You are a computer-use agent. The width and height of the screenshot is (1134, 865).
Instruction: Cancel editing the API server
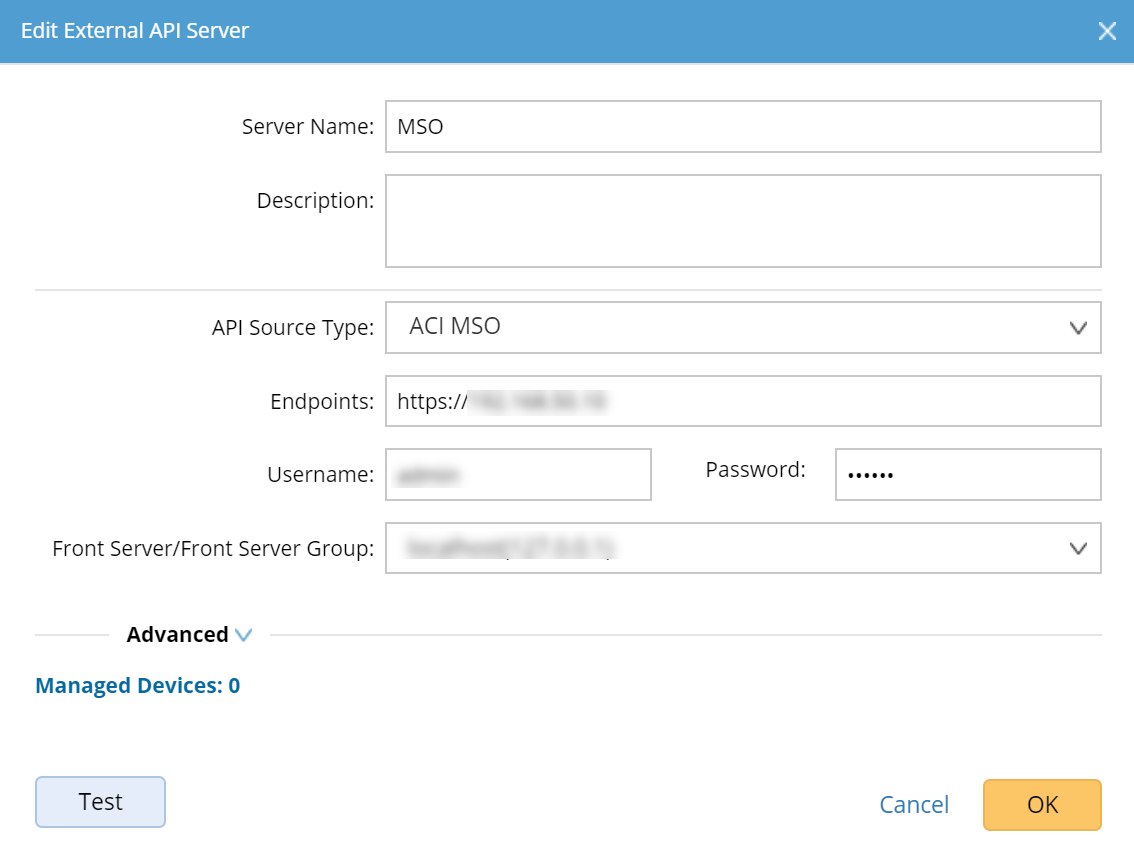tap(914, 805)
